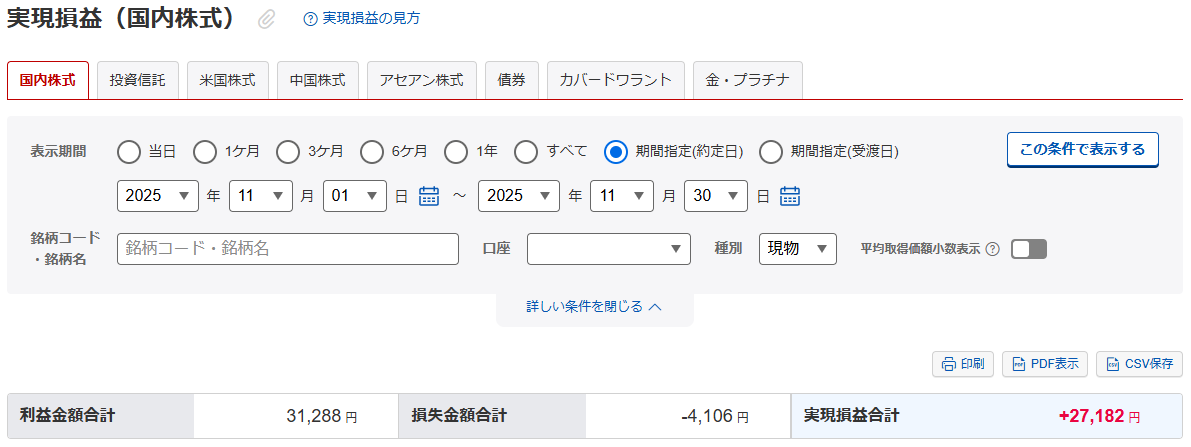
Task: Open end date calendar picker icon
Action: (x=790, y=196)
